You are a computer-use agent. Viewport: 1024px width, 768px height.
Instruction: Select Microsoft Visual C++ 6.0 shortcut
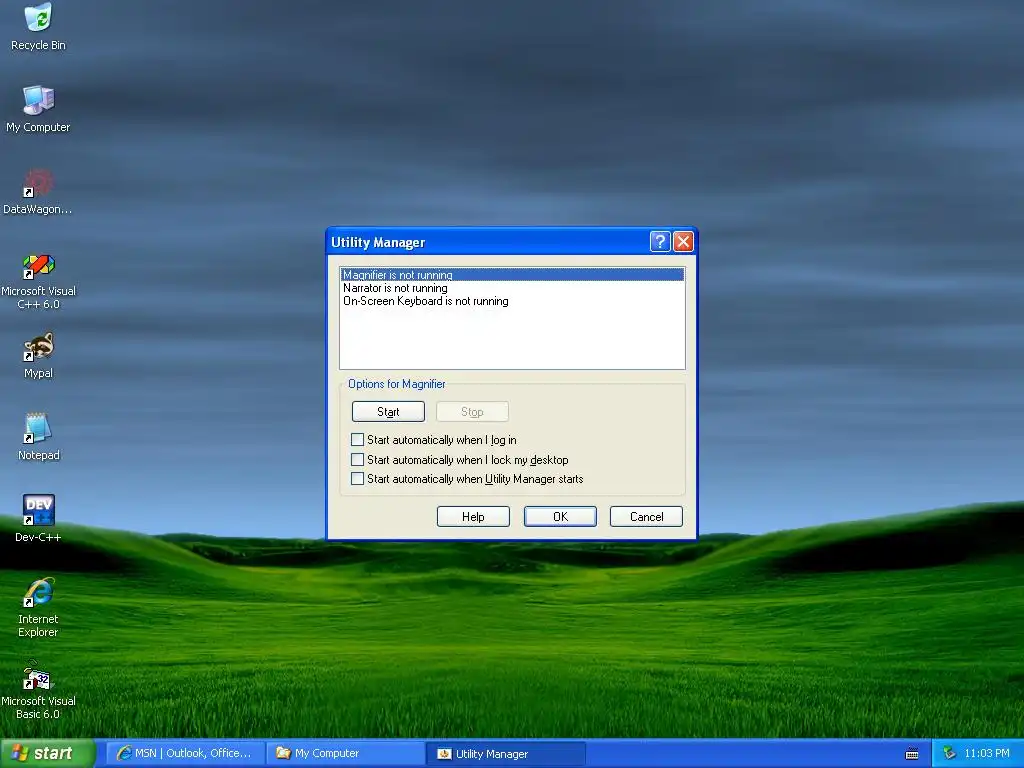[x=38, y=281]
